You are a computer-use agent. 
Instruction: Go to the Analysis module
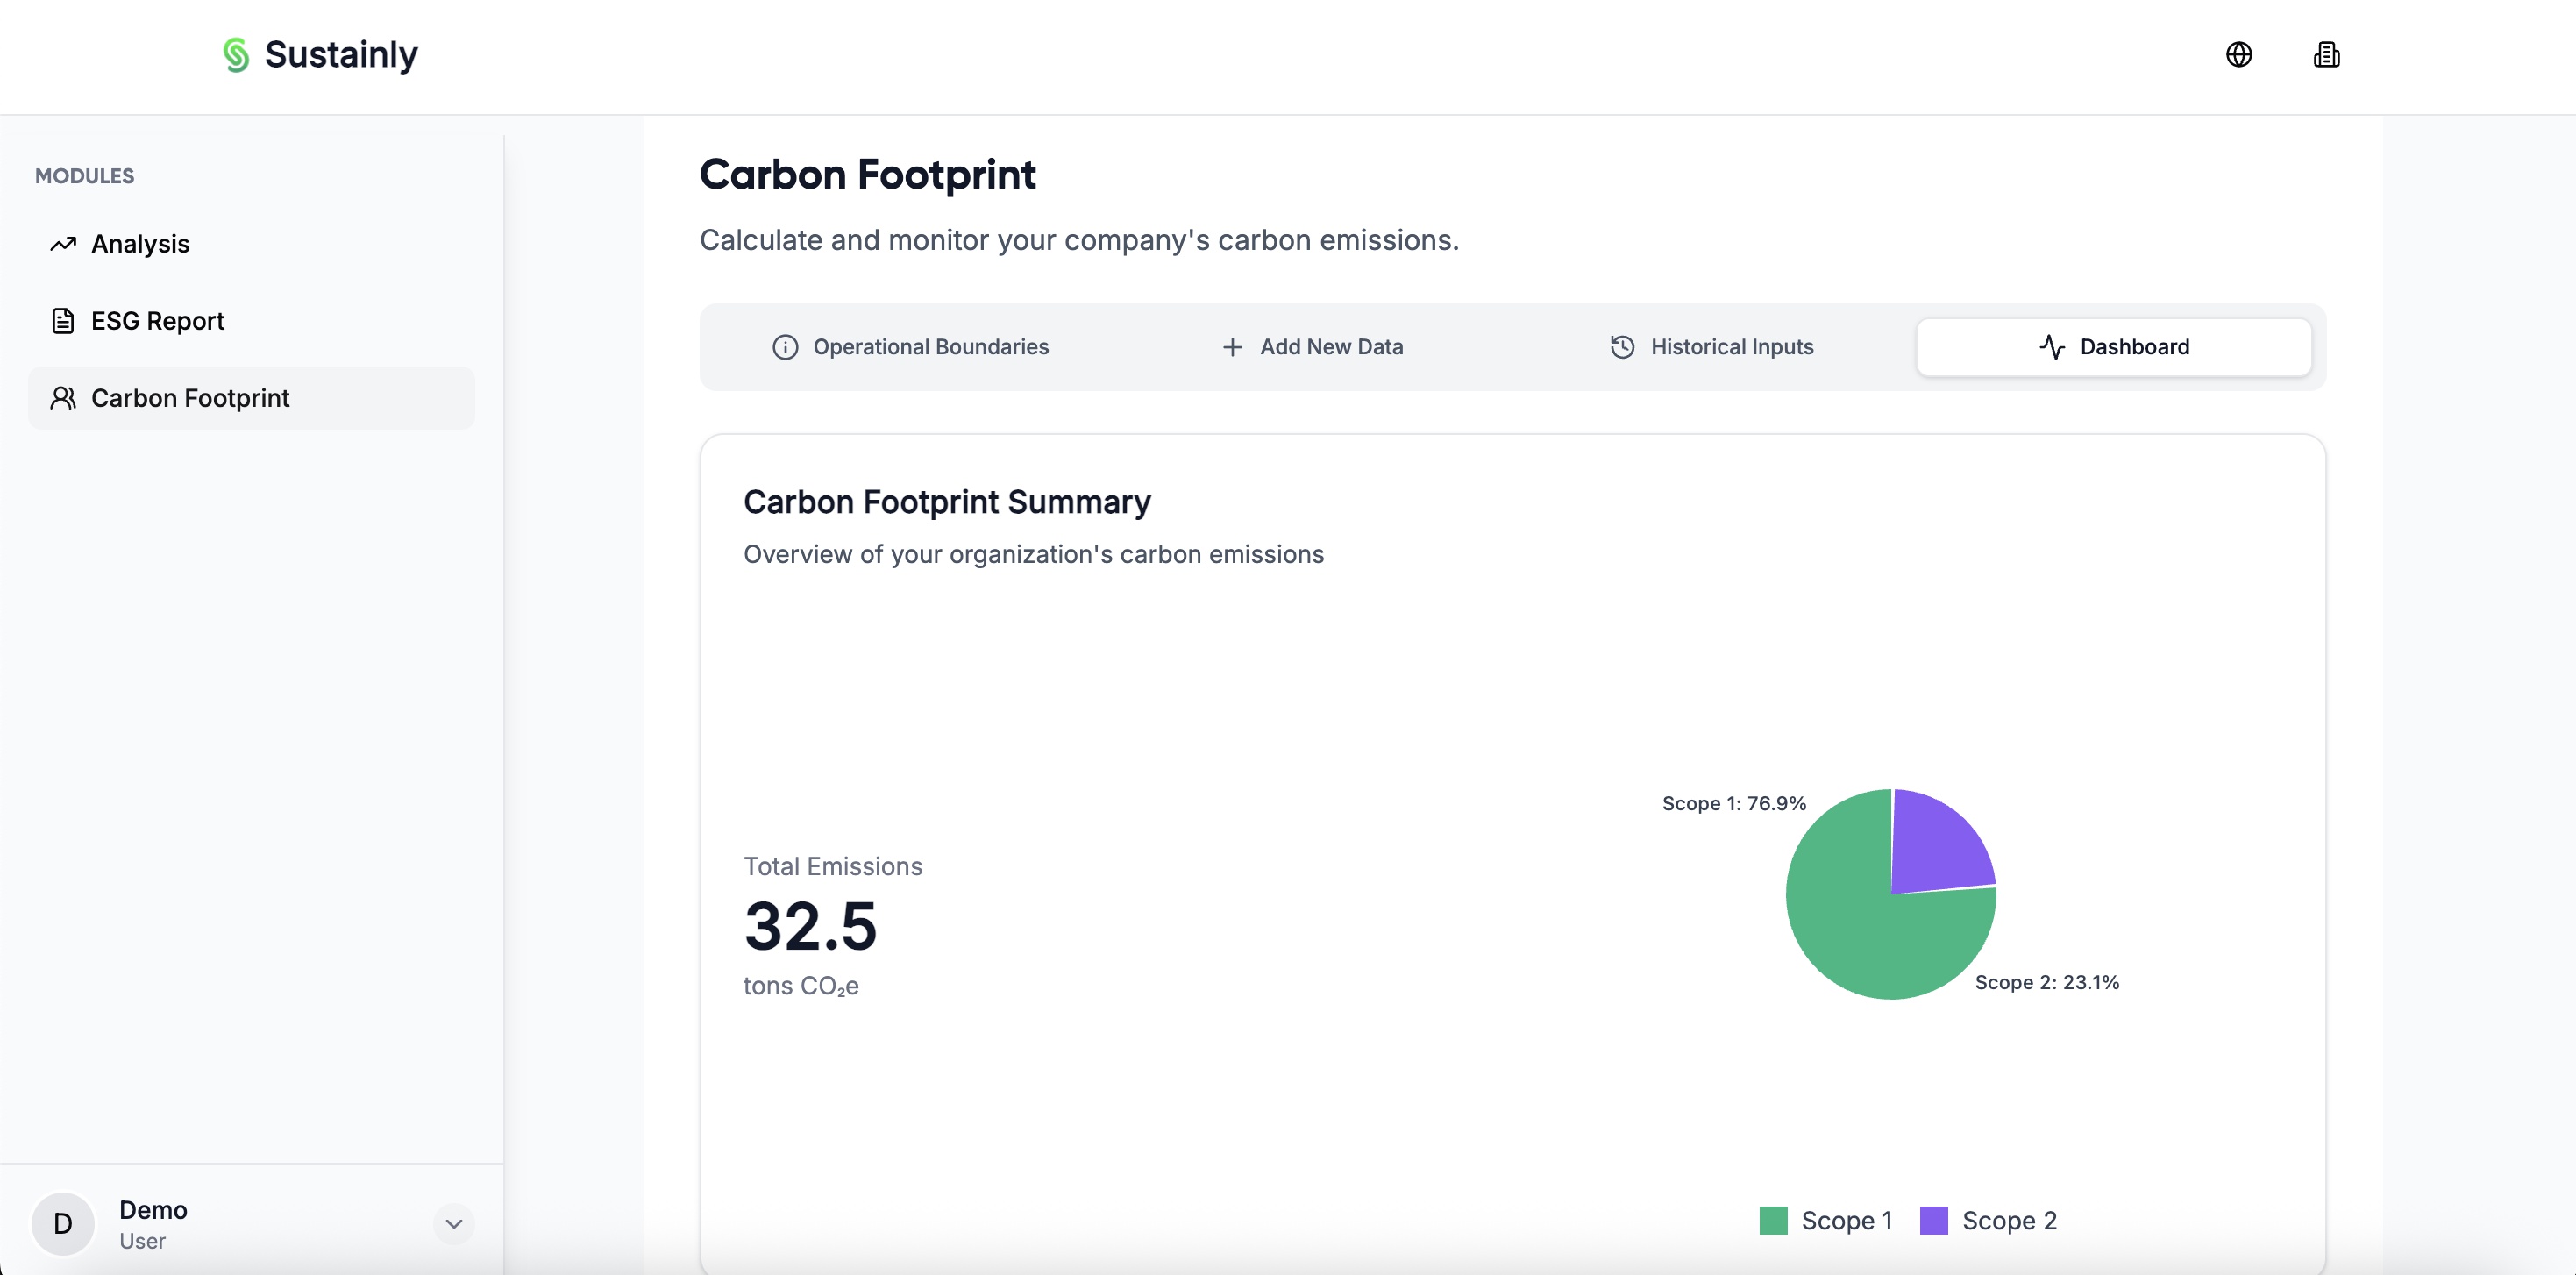[x=140, y=244]
